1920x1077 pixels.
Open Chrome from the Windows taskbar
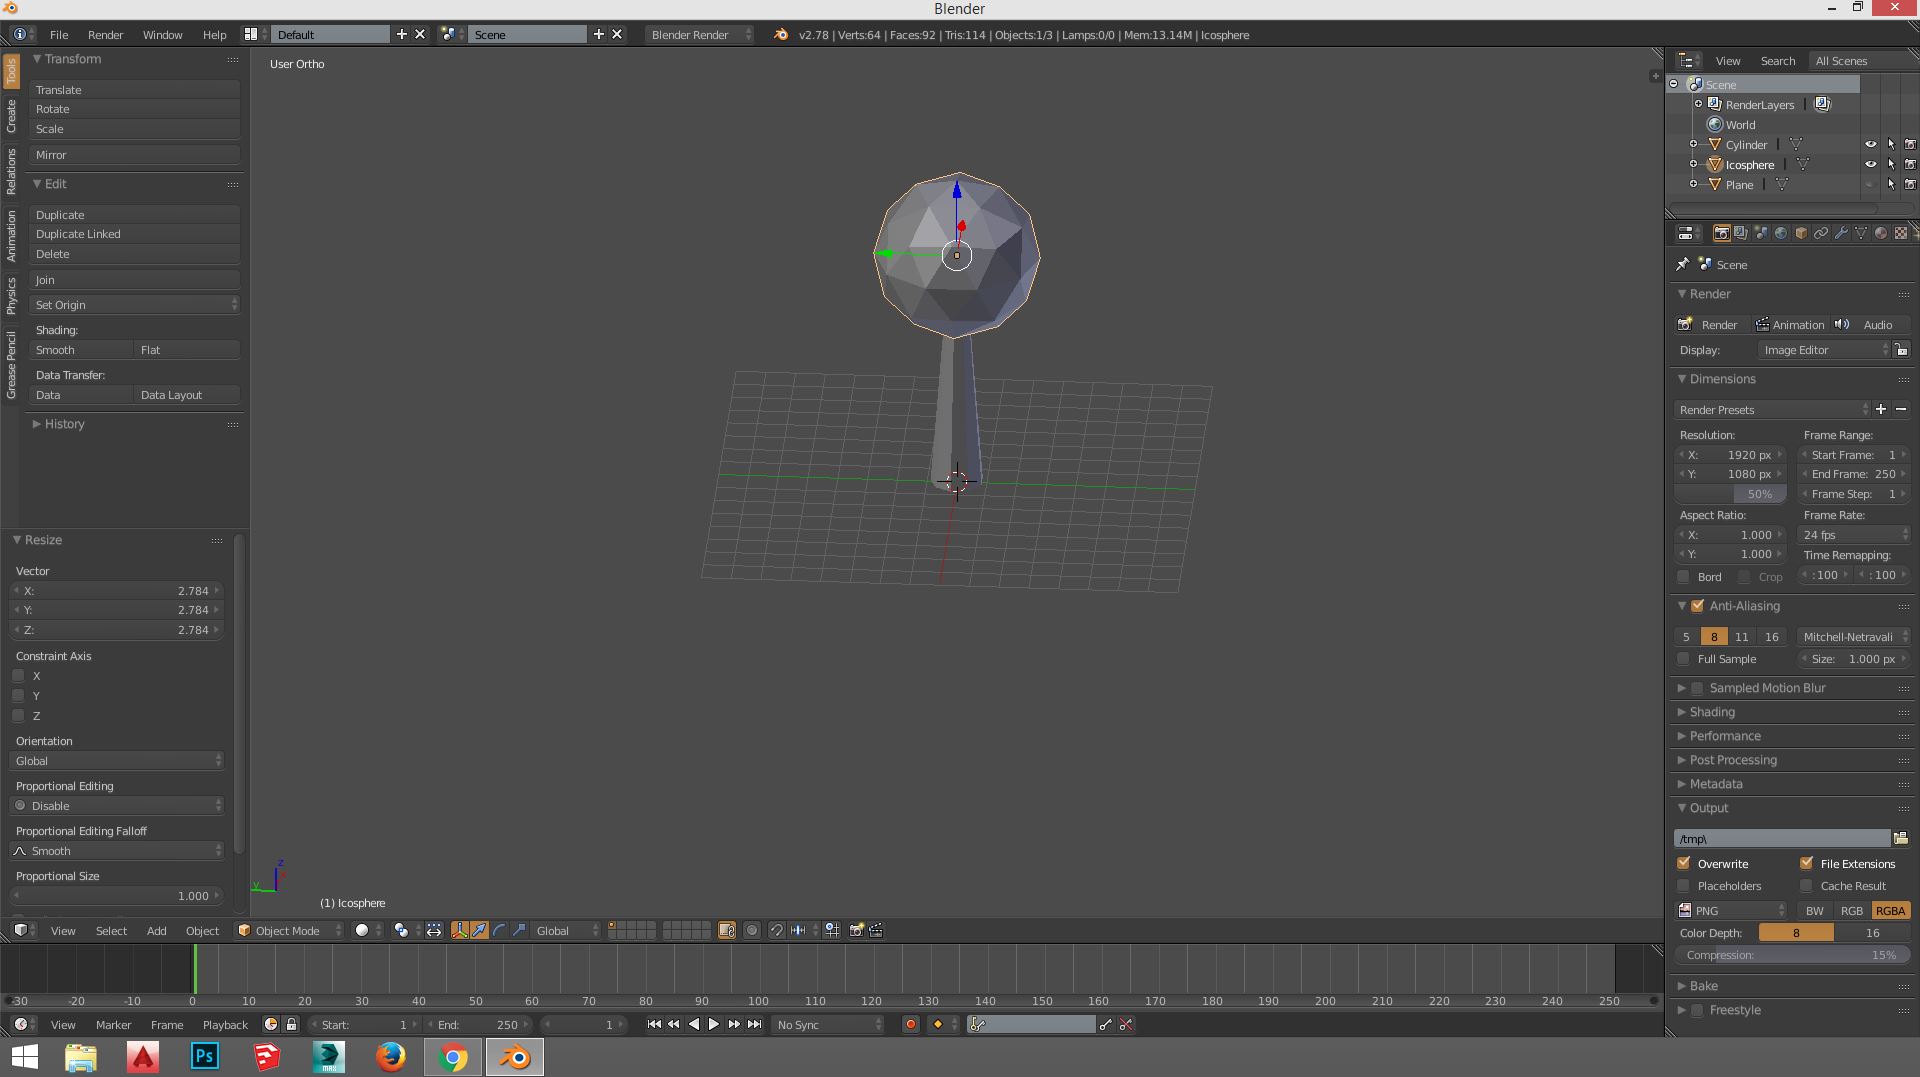tap(453, 1057)
